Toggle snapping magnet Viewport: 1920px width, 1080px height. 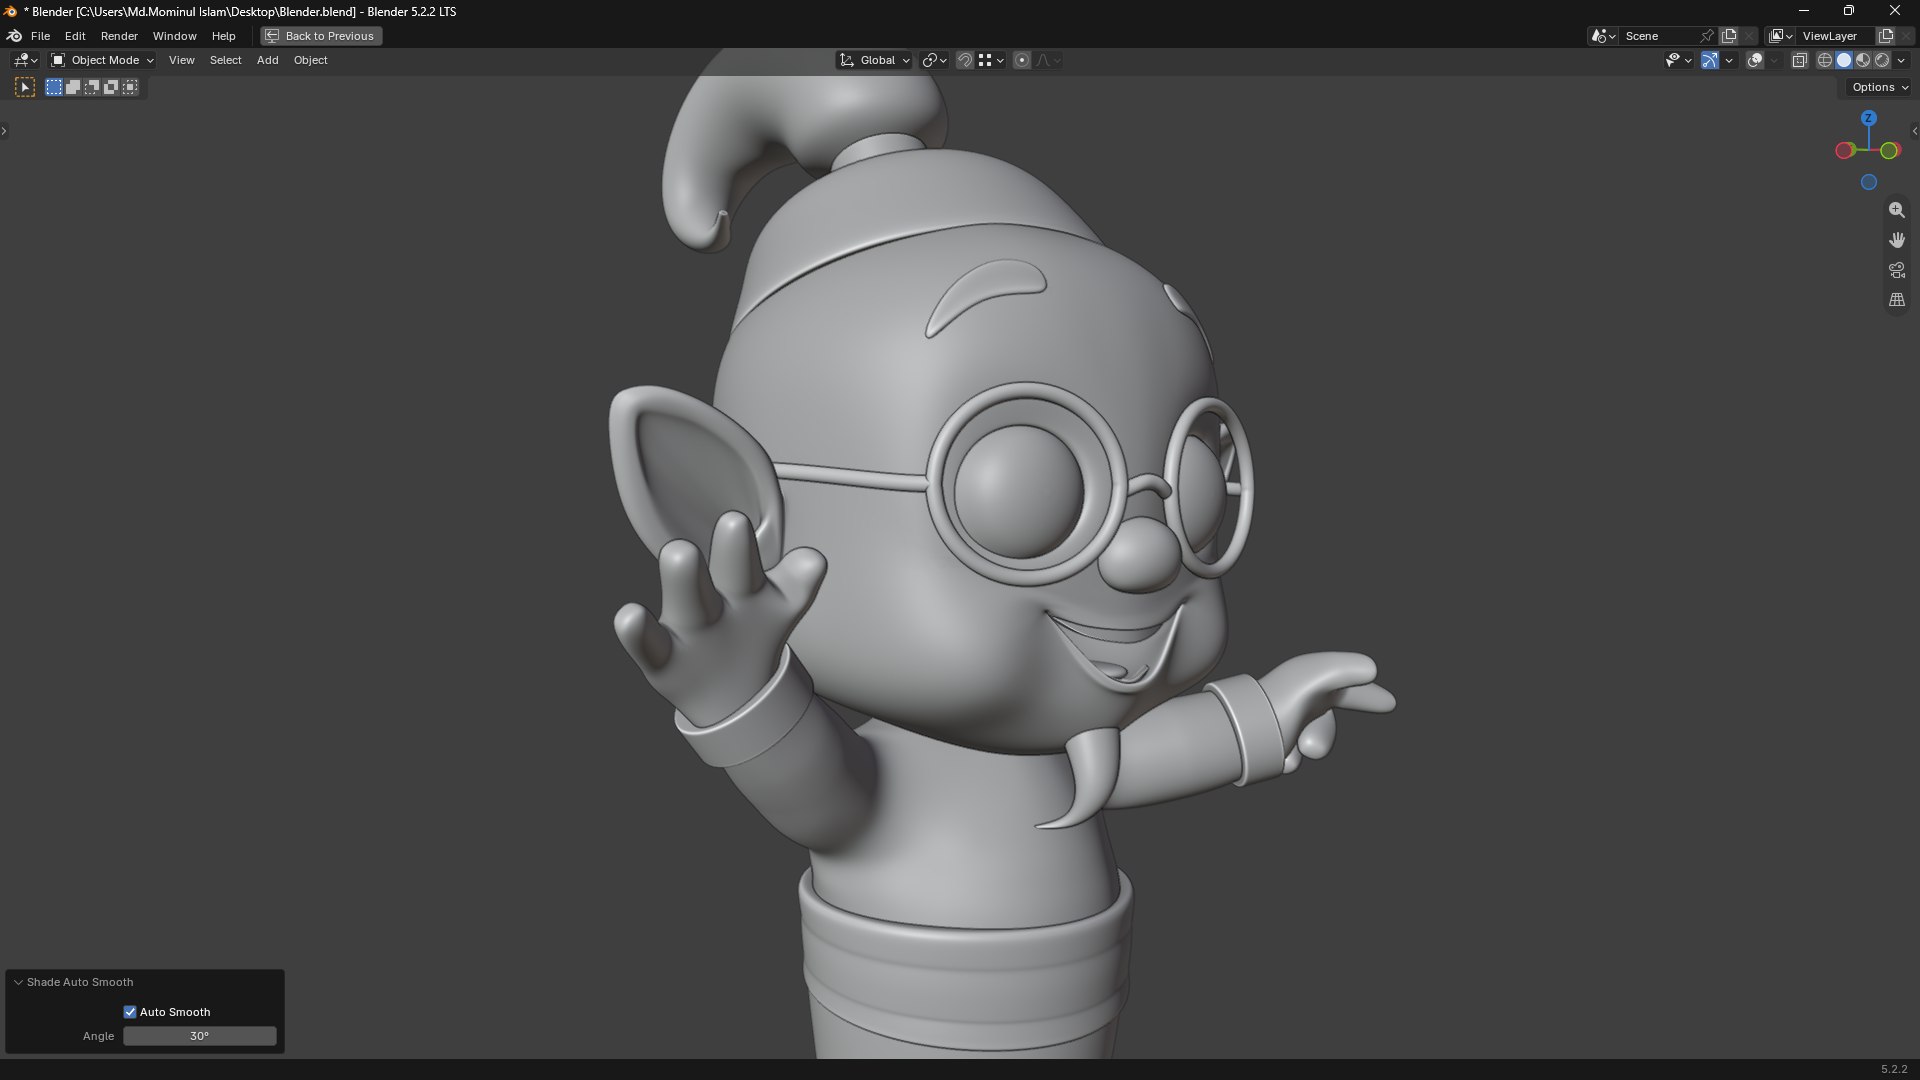tap(965, 61)
